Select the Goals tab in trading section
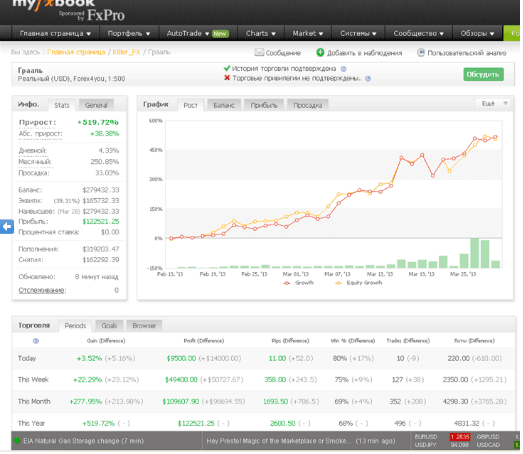This screenshot has width=523, height=454. (x=109, y=326)
